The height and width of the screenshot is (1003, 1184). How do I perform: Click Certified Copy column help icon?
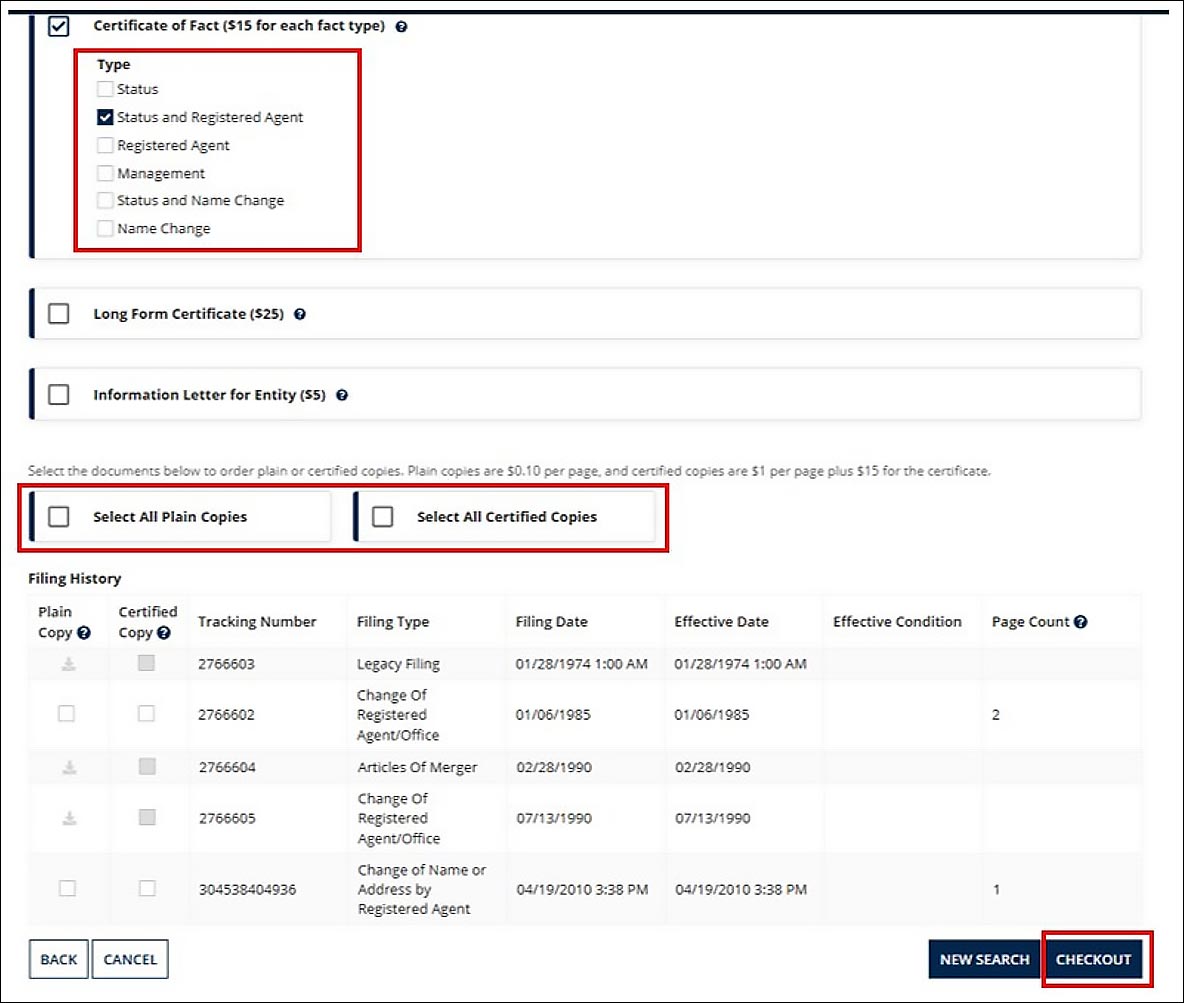coord(164,633)
